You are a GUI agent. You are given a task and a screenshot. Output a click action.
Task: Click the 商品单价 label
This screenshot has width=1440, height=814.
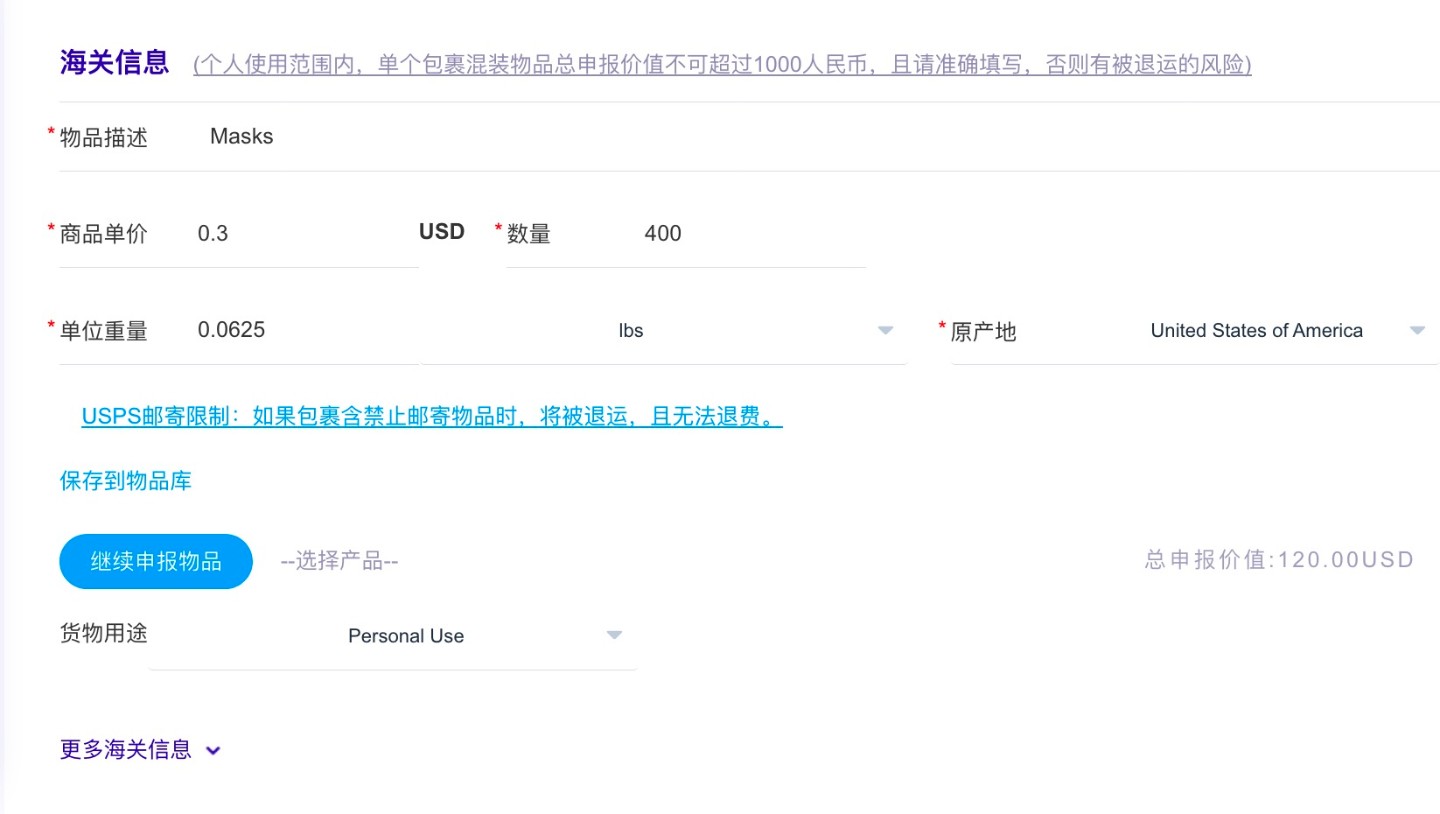point(104,235)
